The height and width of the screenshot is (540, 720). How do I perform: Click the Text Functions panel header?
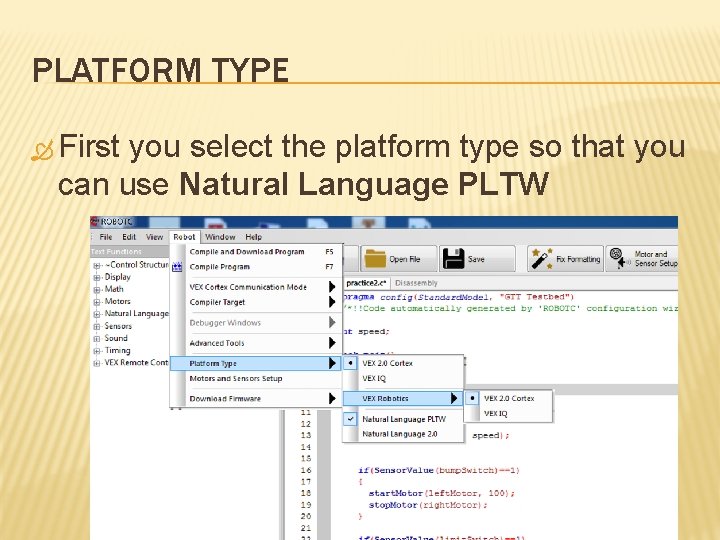point(129,252)
